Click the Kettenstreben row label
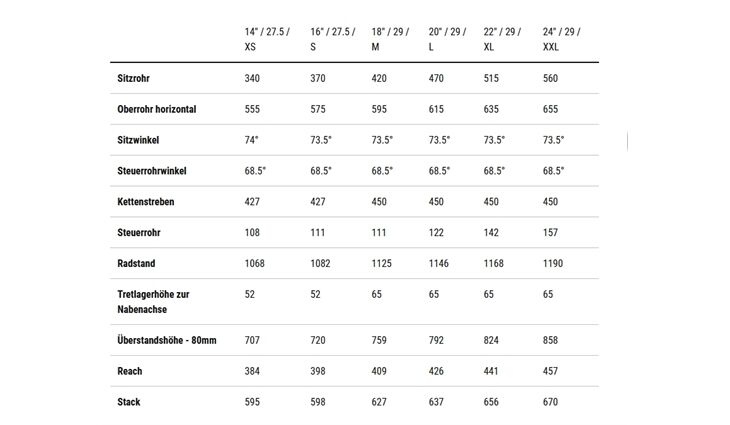This screenshot has width=730, height=425. point(146,202)
